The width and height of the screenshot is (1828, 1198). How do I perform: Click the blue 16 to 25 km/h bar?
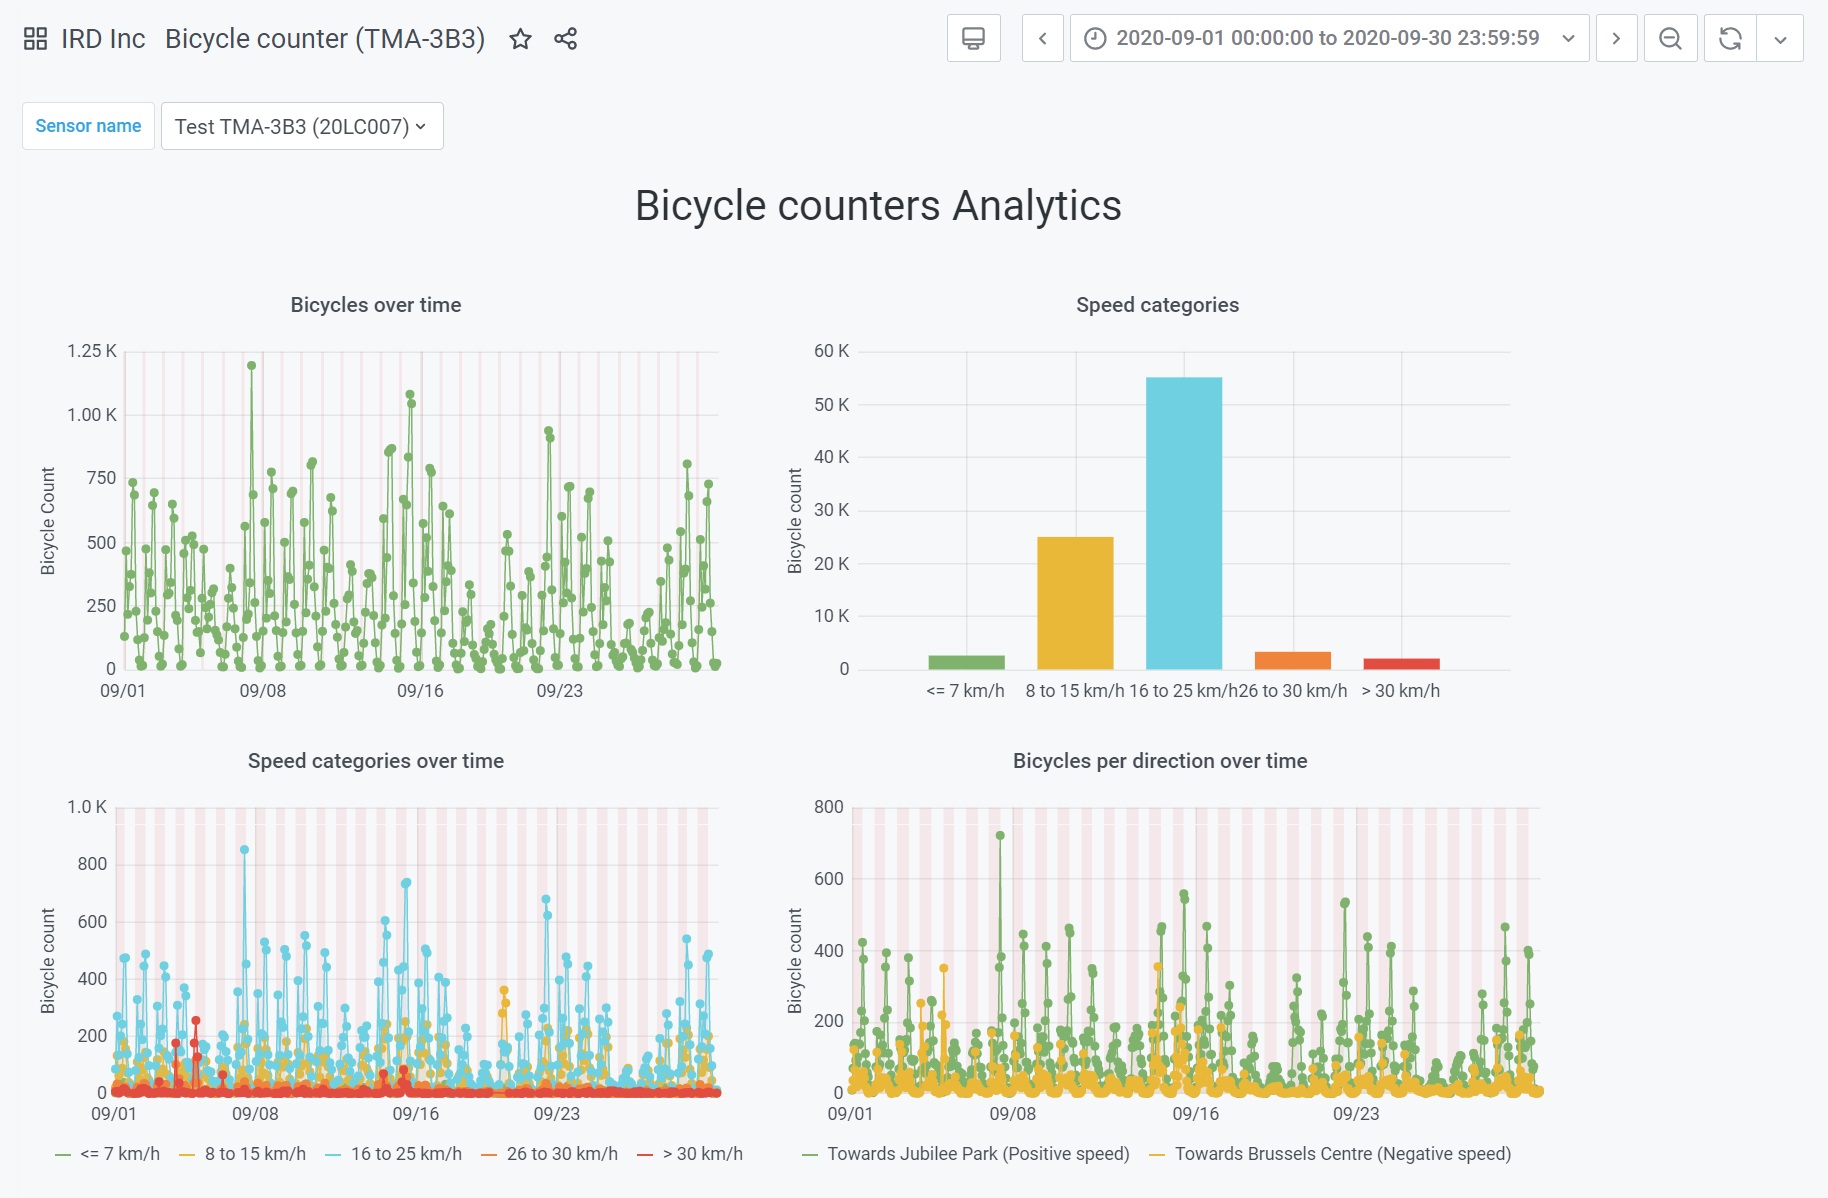click(1184, 523)
